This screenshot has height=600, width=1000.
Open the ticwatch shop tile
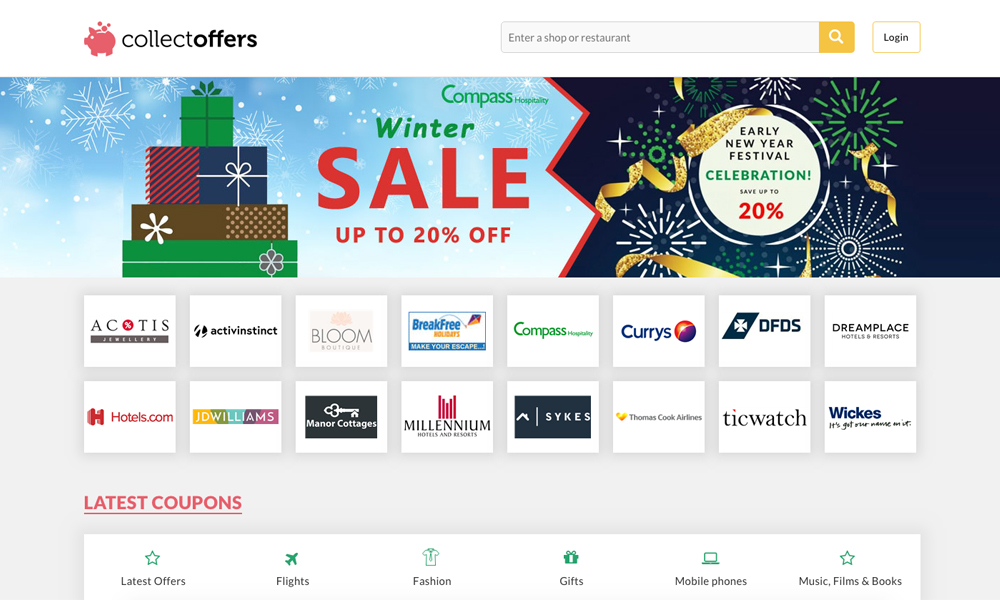tap(765, 417)
